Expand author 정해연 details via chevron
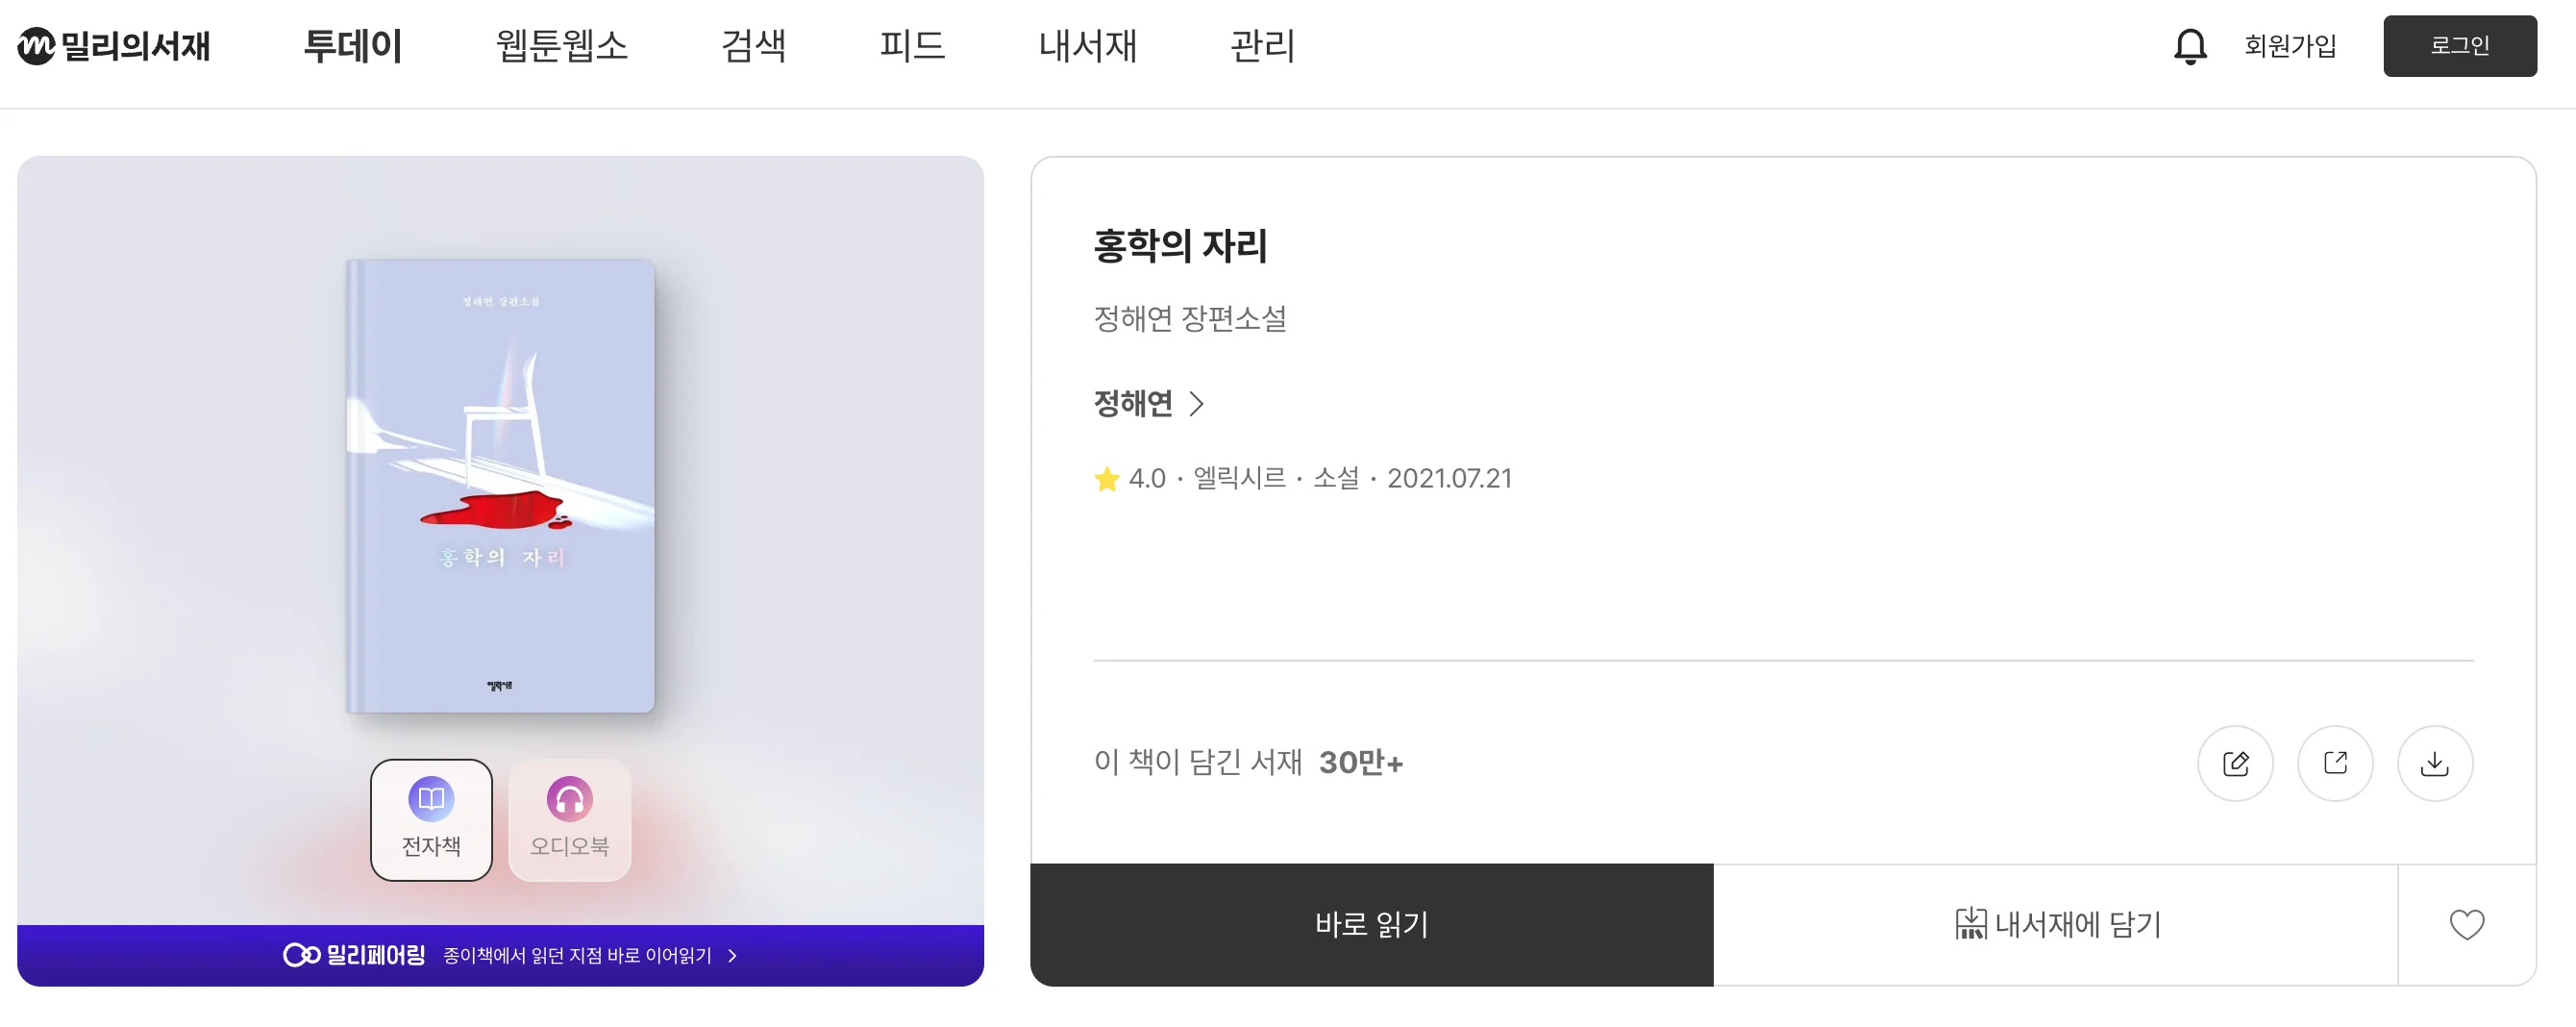 pyautogui.click(x=1199, y=404)
